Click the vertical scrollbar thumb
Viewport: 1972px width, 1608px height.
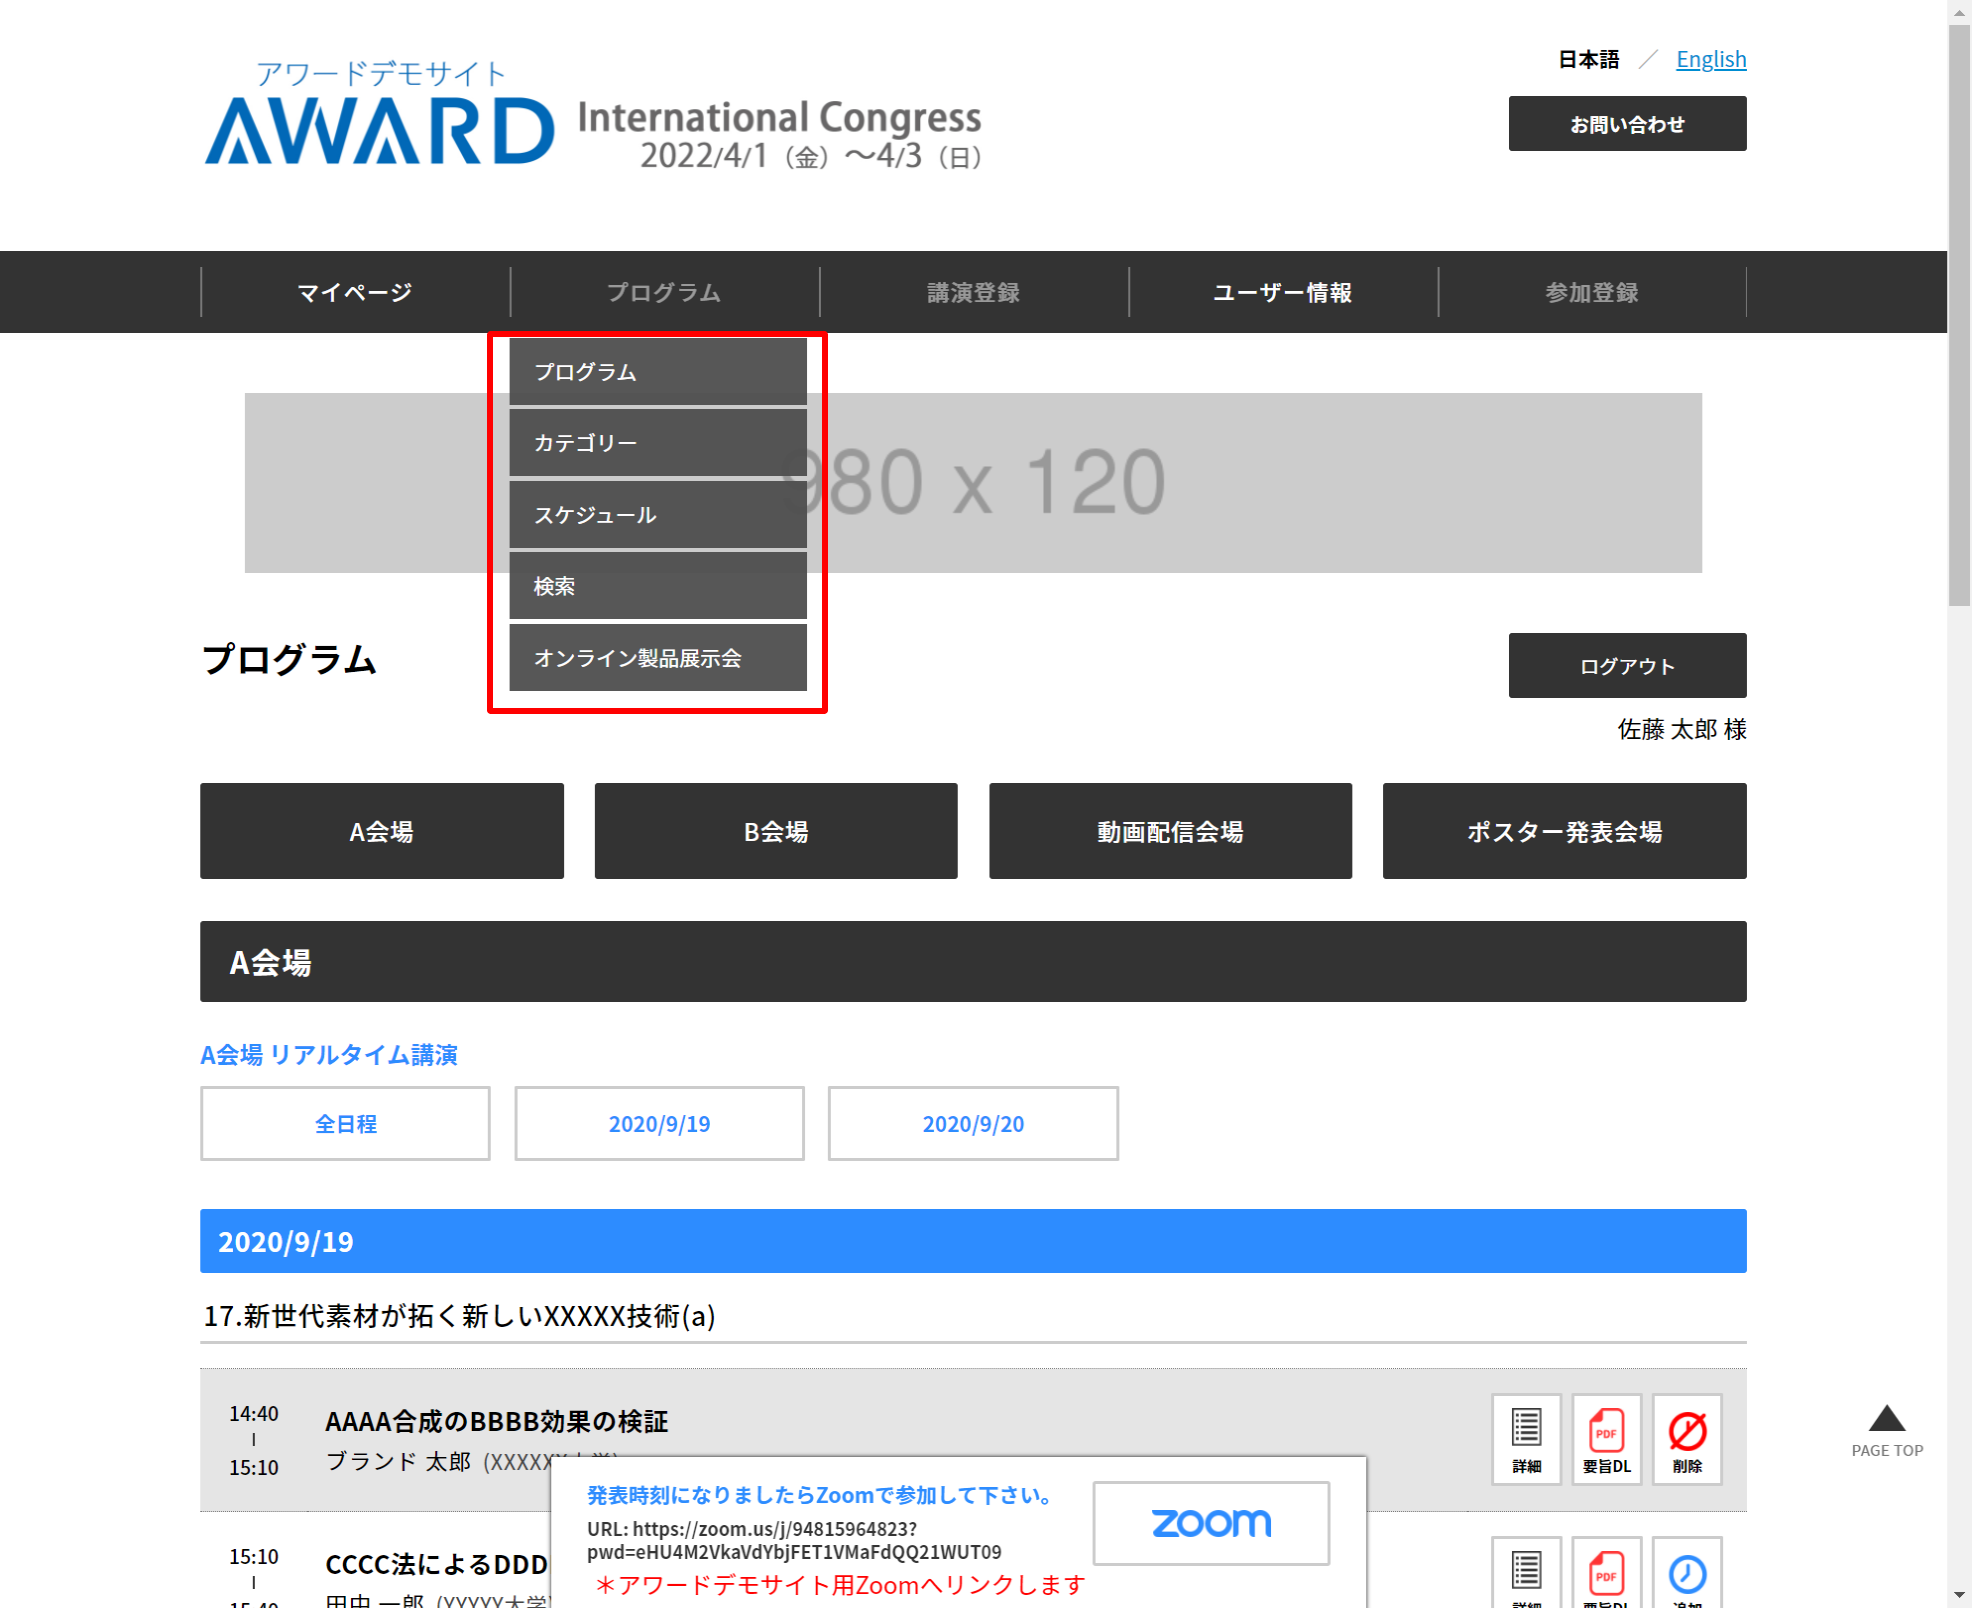pyautogui.click(x=1959, y=315)
